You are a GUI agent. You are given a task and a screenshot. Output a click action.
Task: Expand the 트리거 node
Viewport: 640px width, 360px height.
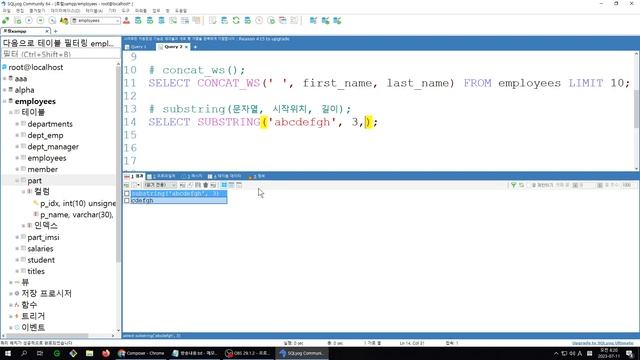11,316
